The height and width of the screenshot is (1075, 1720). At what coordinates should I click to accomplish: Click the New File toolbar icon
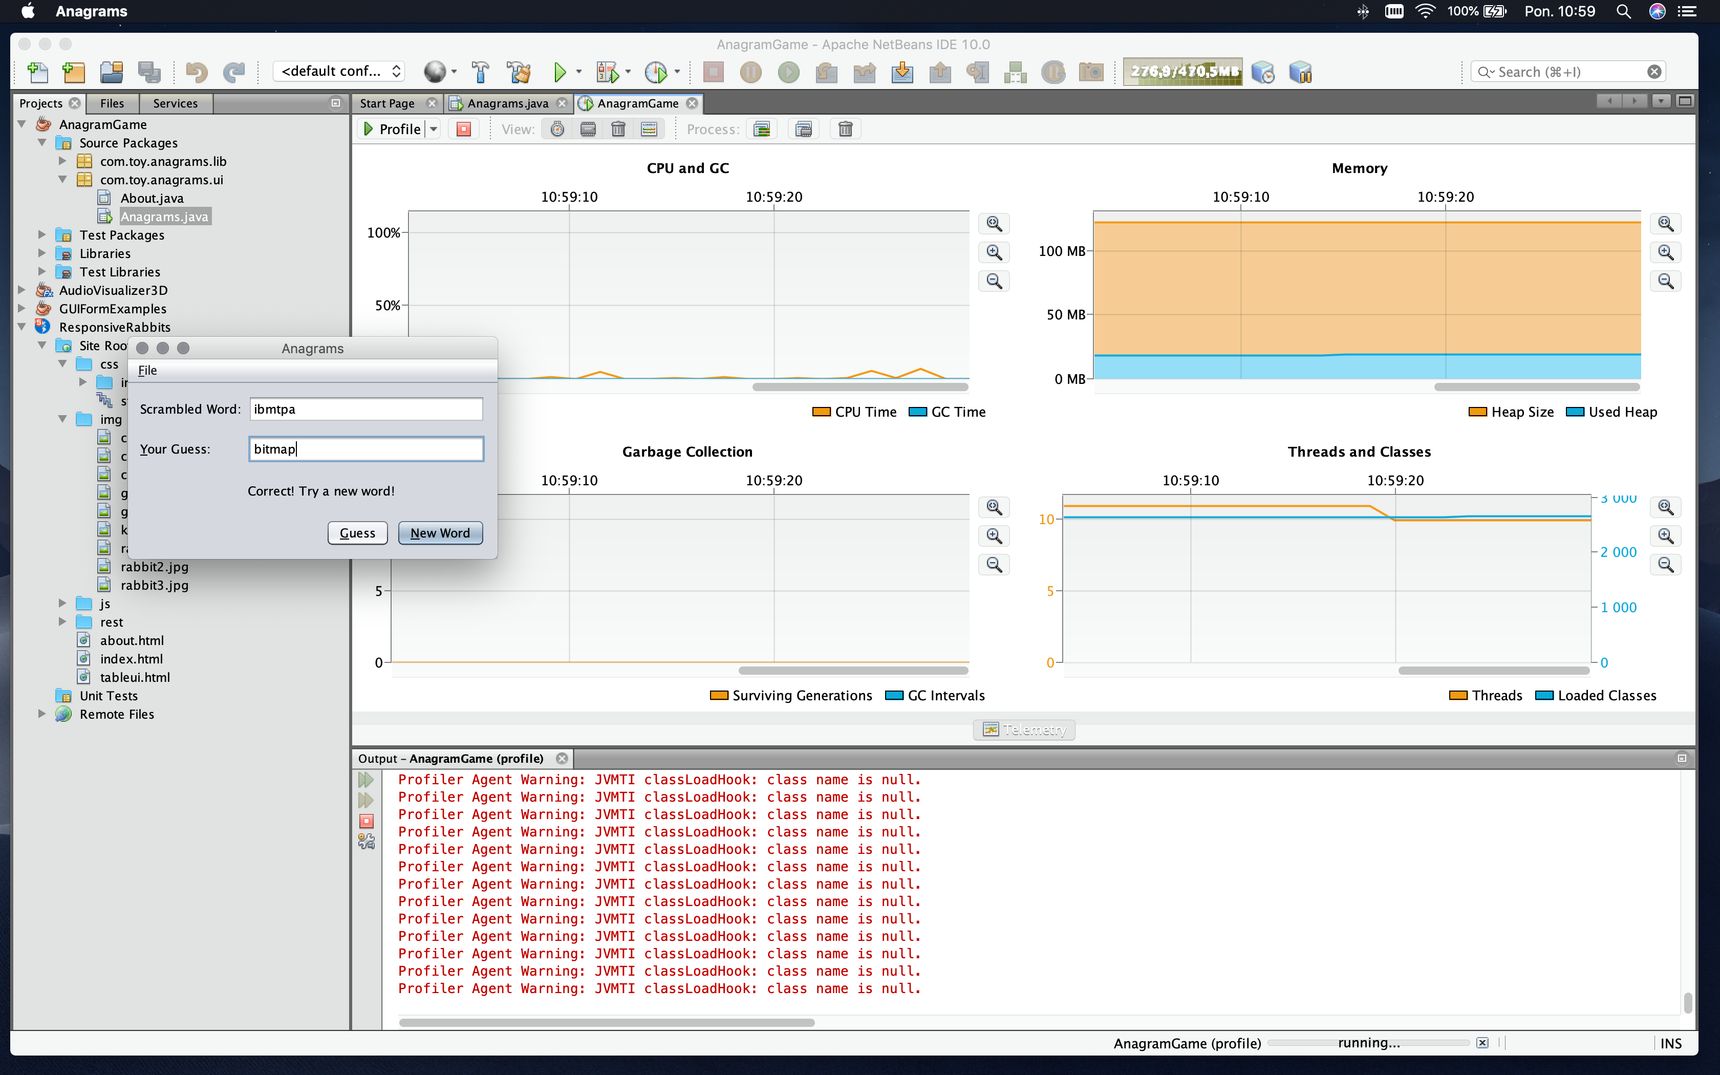click(x=38, y=72)
